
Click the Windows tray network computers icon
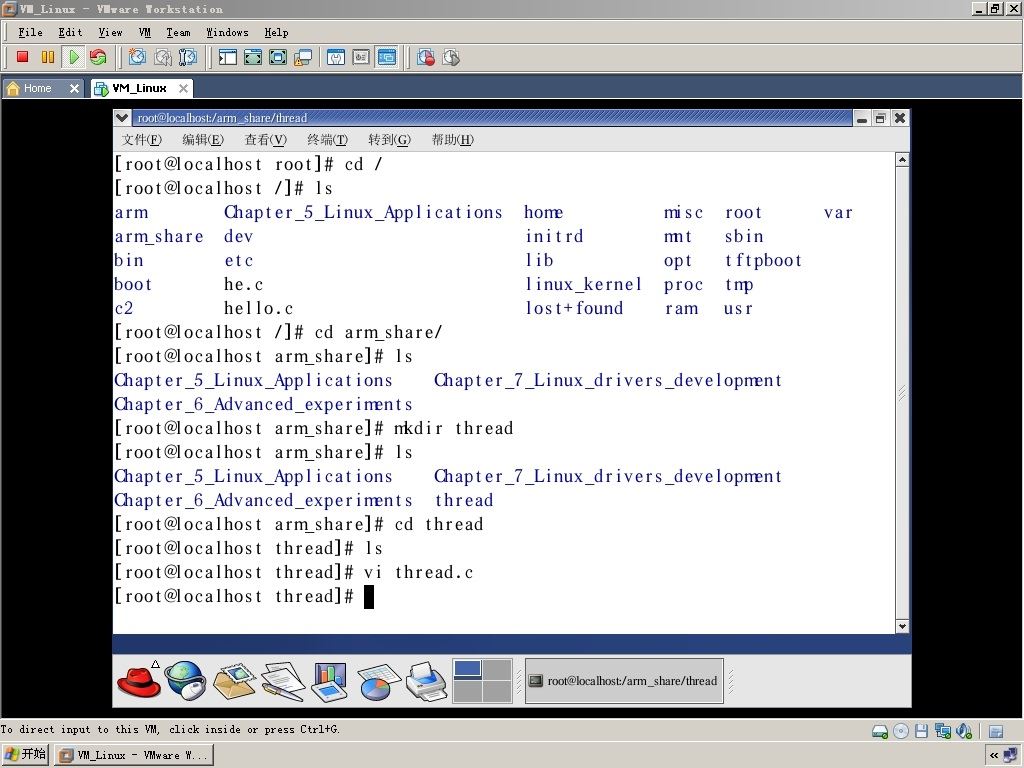[x=1012, y=756]
